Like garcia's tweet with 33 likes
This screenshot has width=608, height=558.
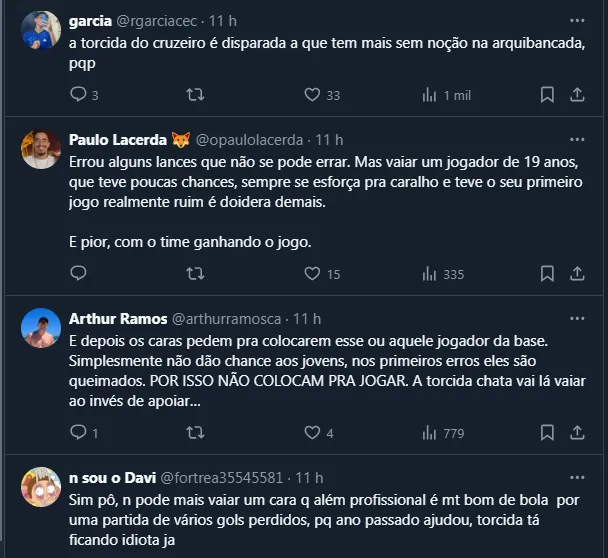click(x=312, y=95)
